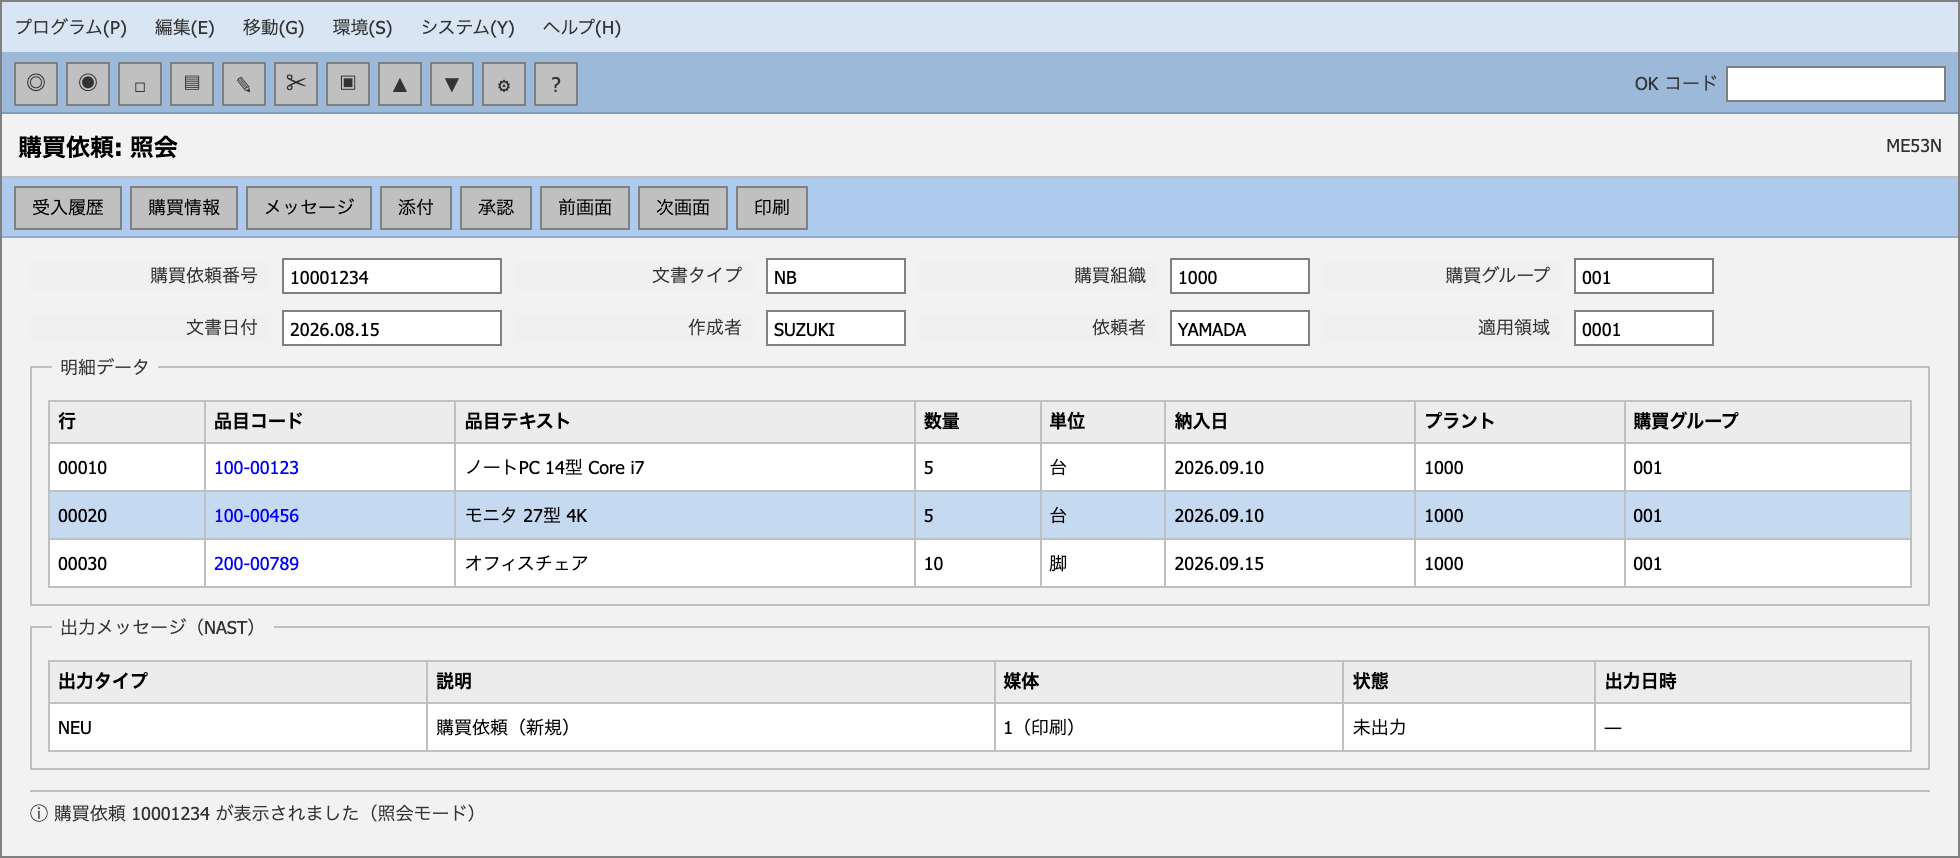Screen dimensions: 1960x858
Task: Click the pencil edit toolbar icon
Action: pos(244,84)
